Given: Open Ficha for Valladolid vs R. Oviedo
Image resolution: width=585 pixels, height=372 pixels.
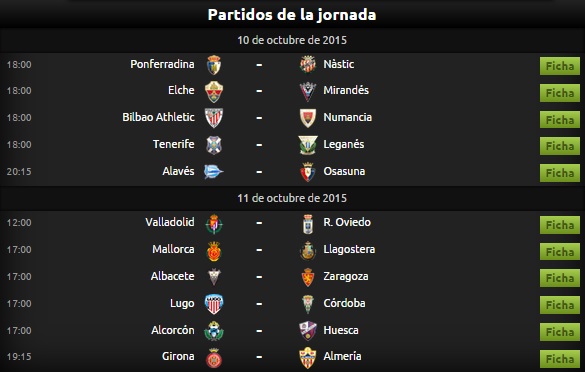Looking at the screenshot, I should pyautogui.click(x=560, y=225).
